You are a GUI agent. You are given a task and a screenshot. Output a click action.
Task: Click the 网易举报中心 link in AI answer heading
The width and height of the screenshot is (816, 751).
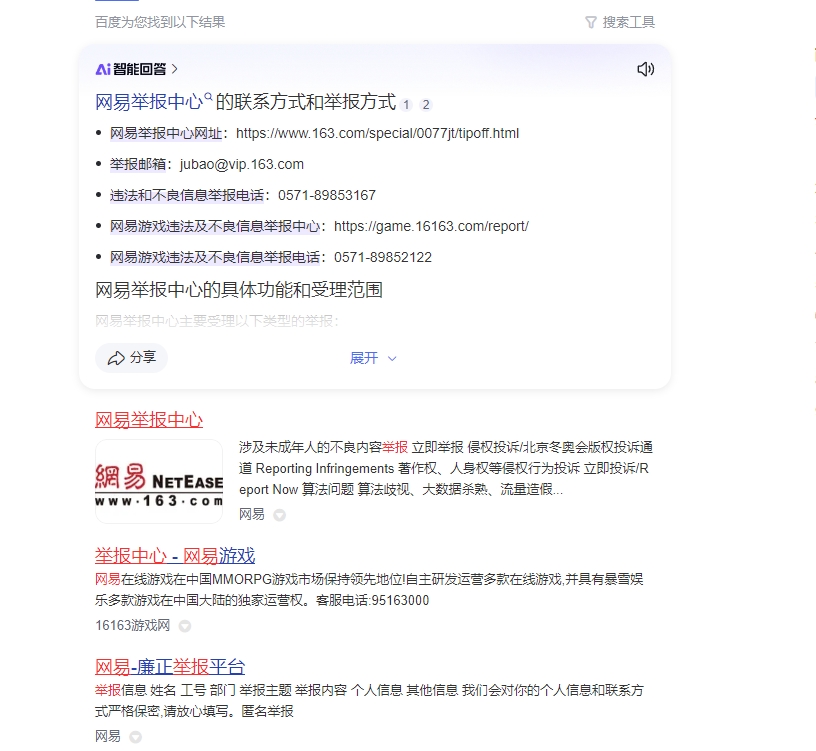pyautogui.click(x=149, y=102)
